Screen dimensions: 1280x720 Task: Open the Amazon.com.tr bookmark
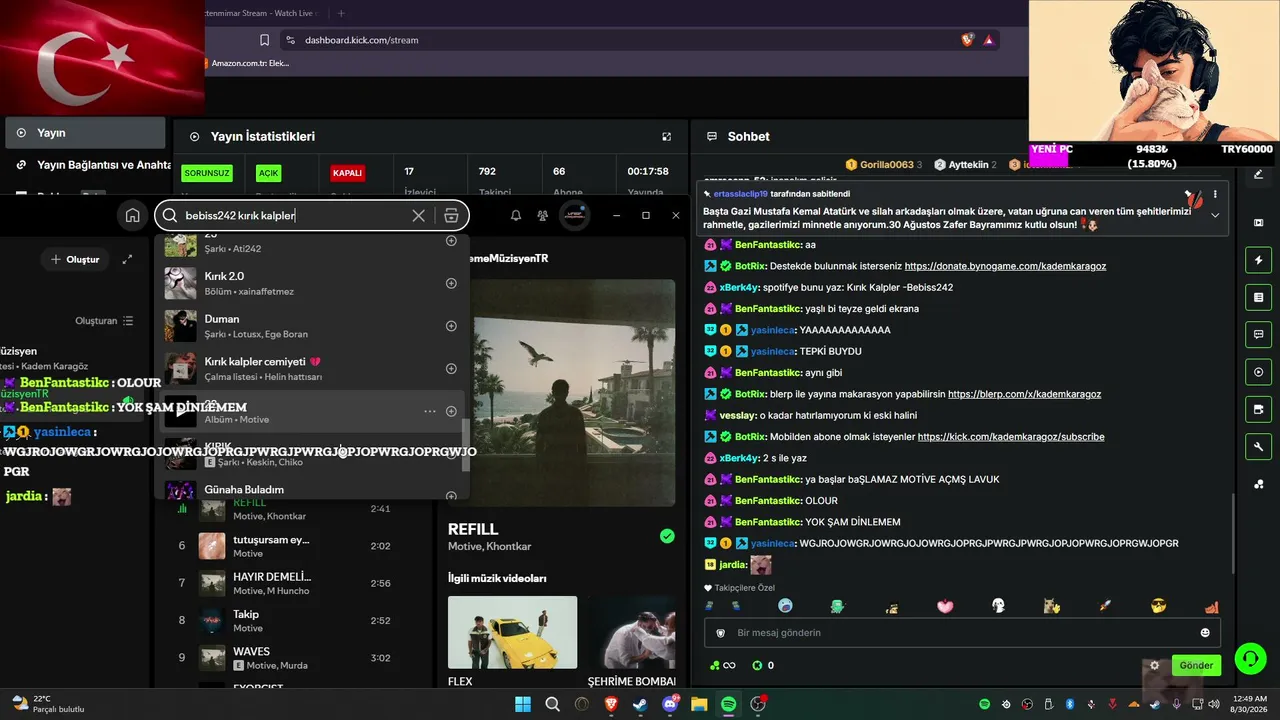(x=250, y=63)
